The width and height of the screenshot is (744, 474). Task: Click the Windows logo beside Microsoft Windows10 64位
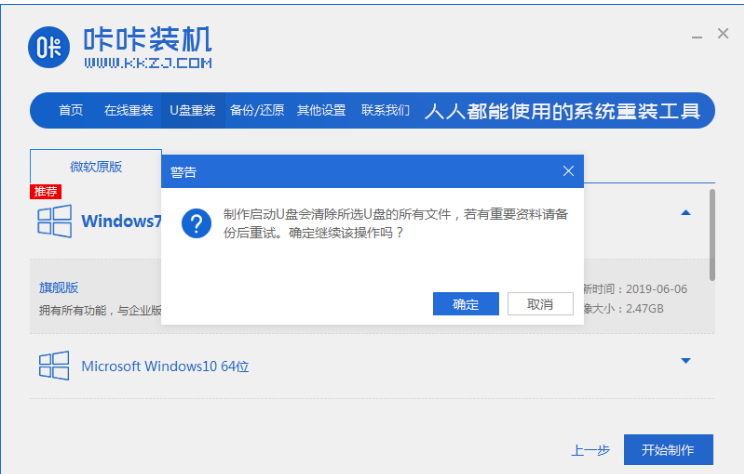(x=54, y=366)
